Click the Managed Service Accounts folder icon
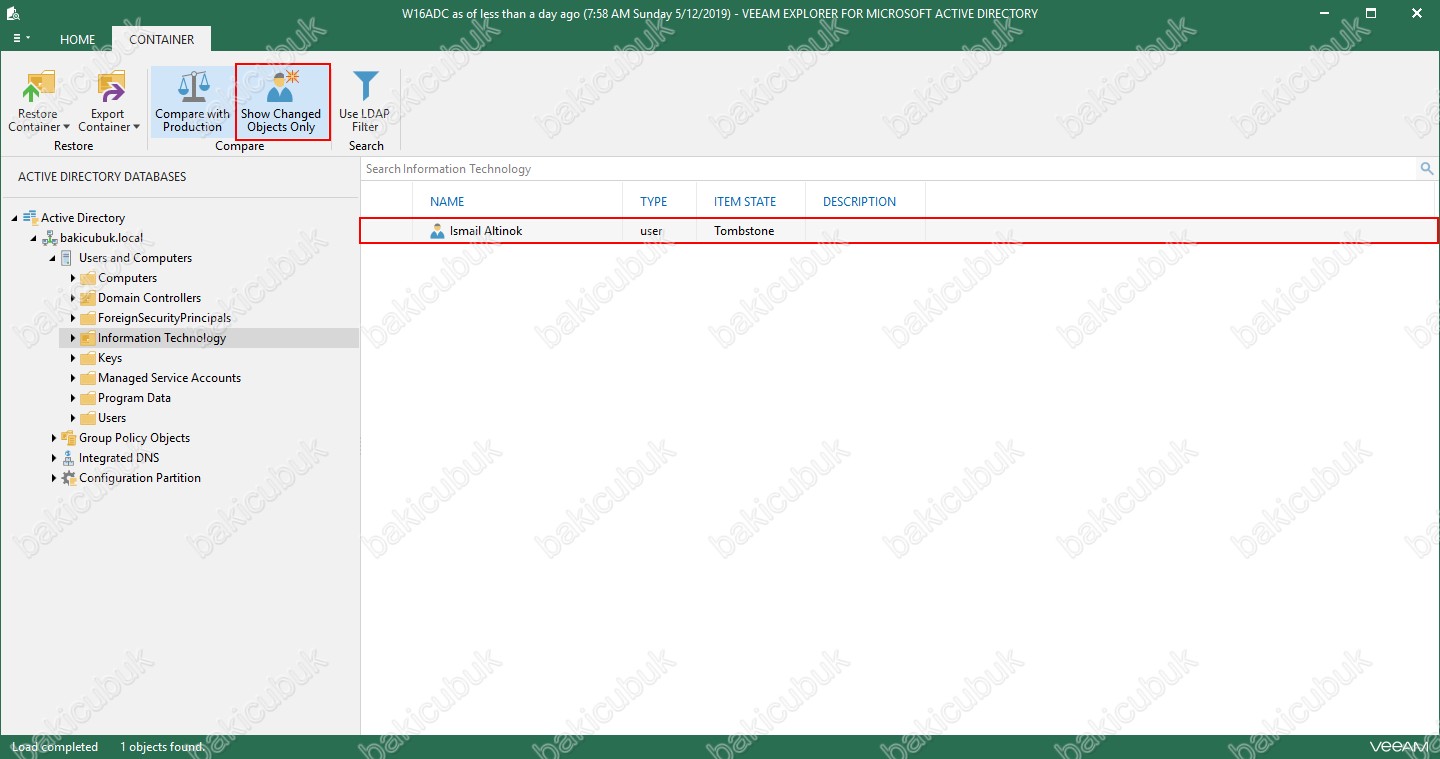The height and width of the screenshot is (759, 1440). tap(88, 378)
